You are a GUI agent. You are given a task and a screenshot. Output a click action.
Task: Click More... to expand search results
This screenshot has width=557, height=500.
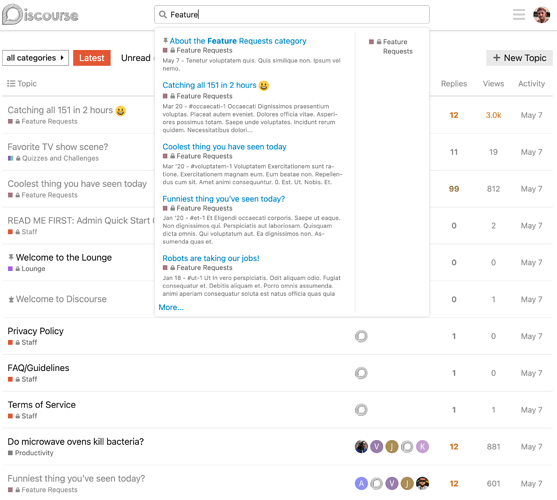pos(171,307)
